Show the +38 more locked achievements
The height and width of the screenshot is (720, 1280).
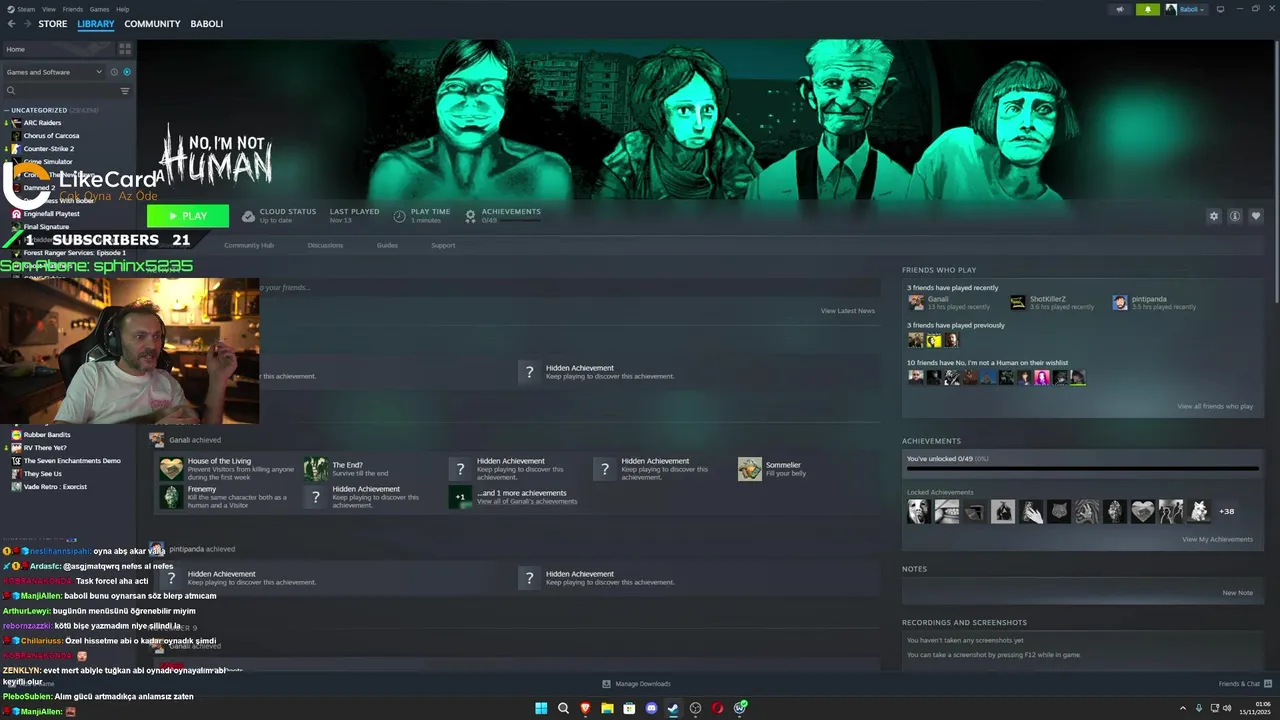[1227, 511]
